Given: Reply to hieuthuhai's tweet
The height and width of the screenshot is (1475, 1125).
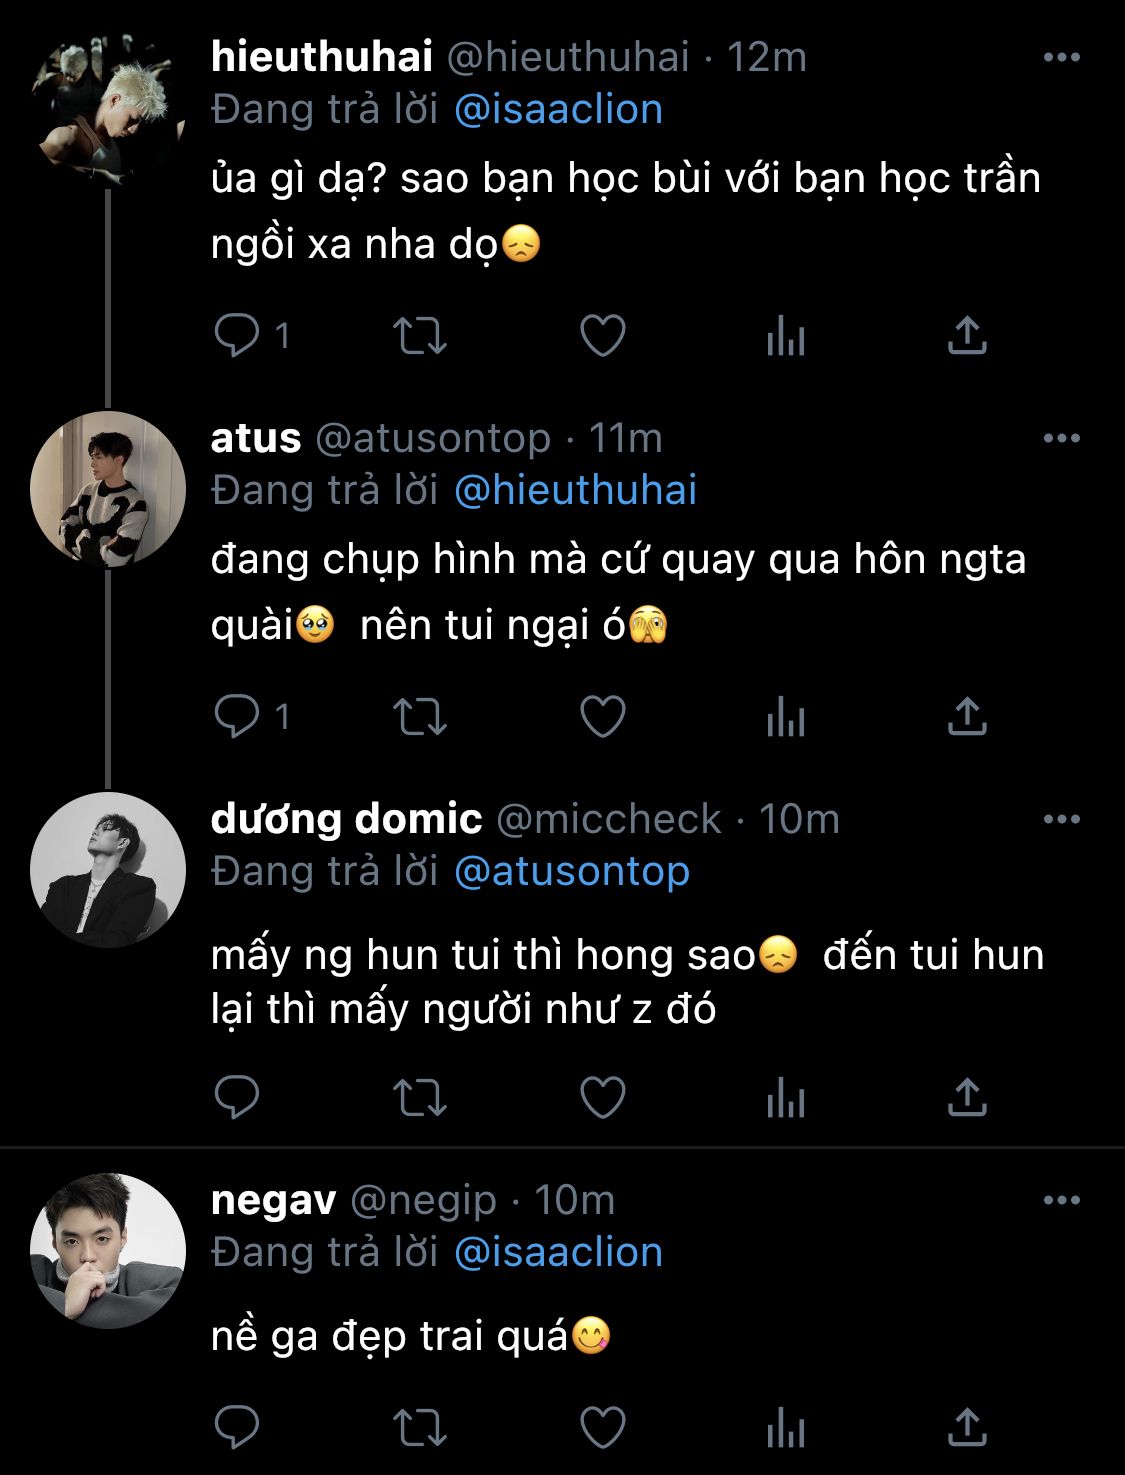Looking at the screenshot, I should click(238, 336).
